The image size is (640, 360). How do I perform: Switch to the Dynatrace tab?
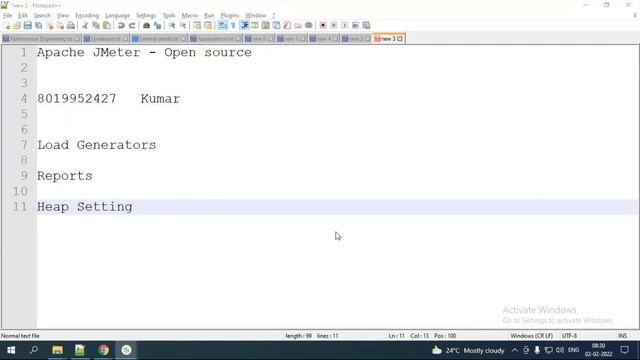coord(106,39)
